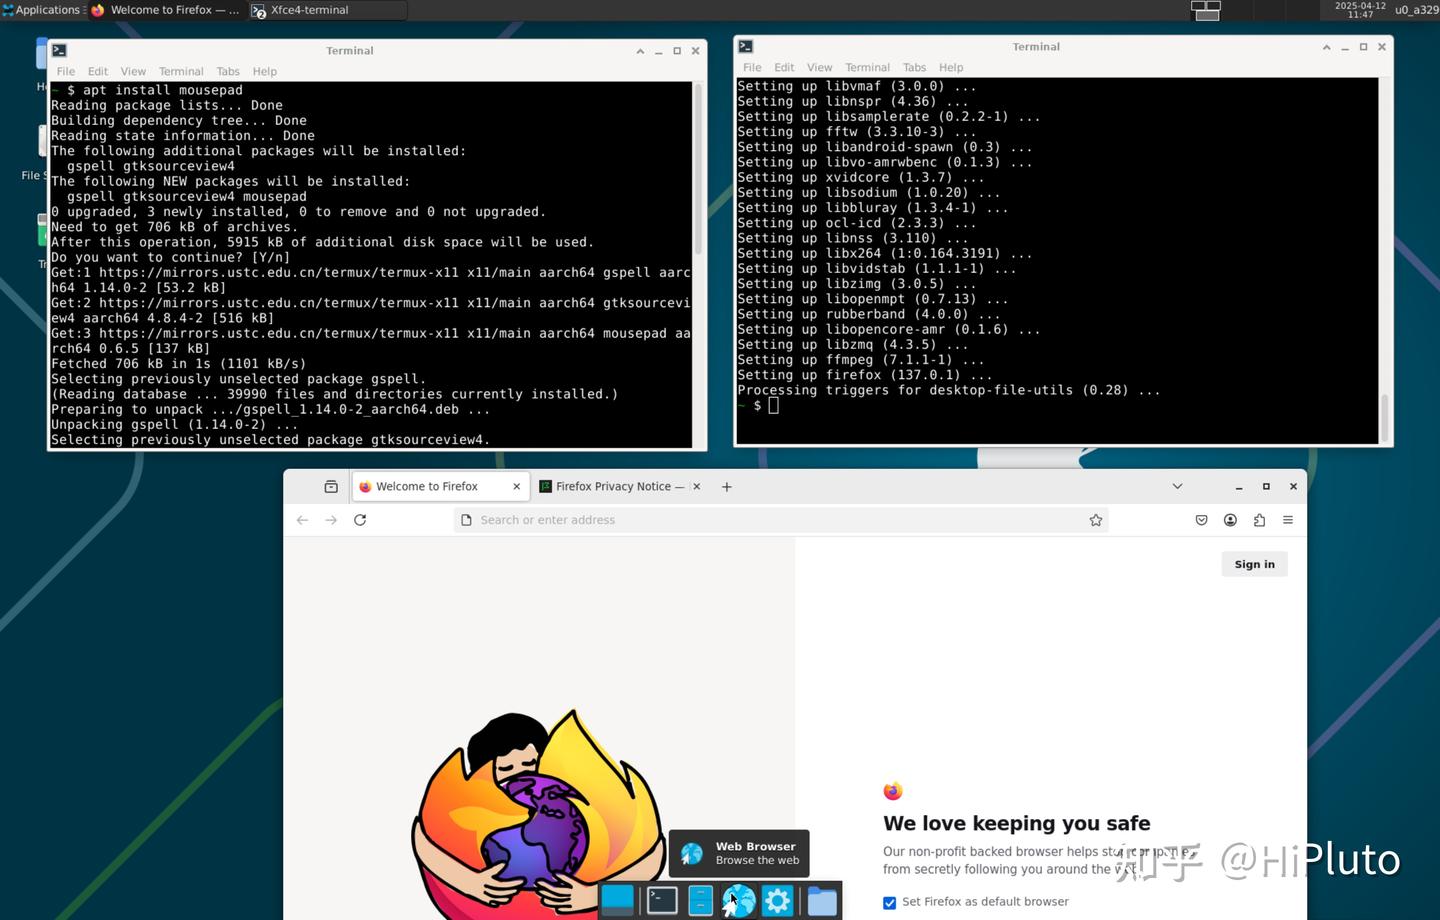Switch to the Firefox Privacy Notice tab
This screenshot has height=920, width=1440.
pos(613,486)
